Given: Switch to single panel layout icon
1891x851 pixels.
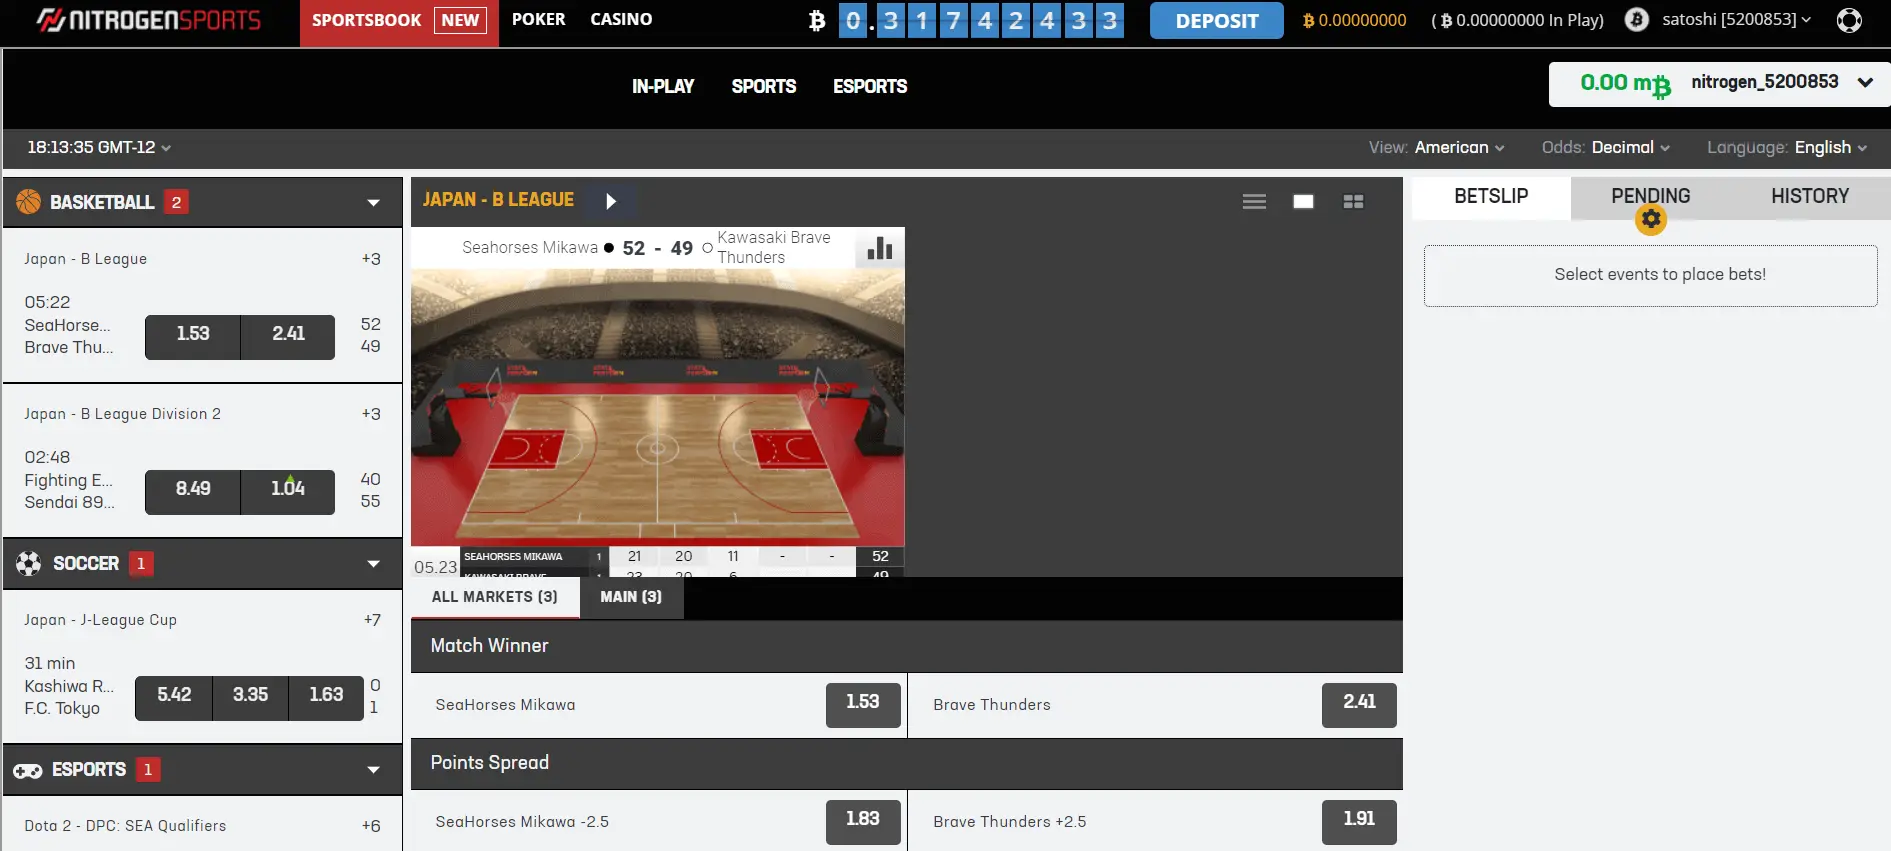Looking at the screenshot, I should point(1303,202).
